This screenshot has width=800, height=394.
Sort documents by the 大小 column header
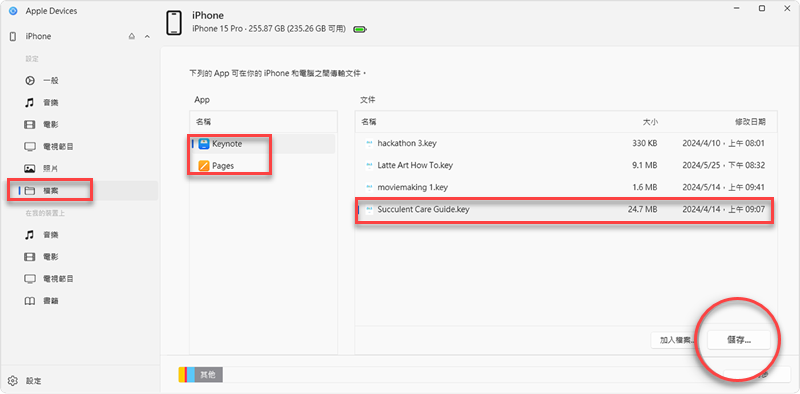pyautogui.click(x=650, y=122)
